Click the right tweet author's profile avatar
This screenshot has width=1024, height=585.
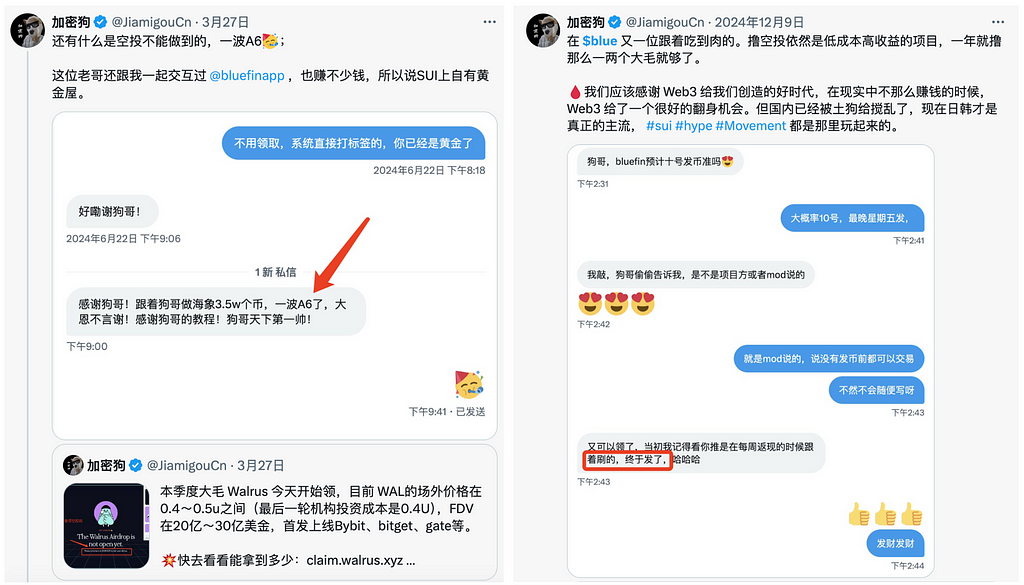click(x=543, y=30)
